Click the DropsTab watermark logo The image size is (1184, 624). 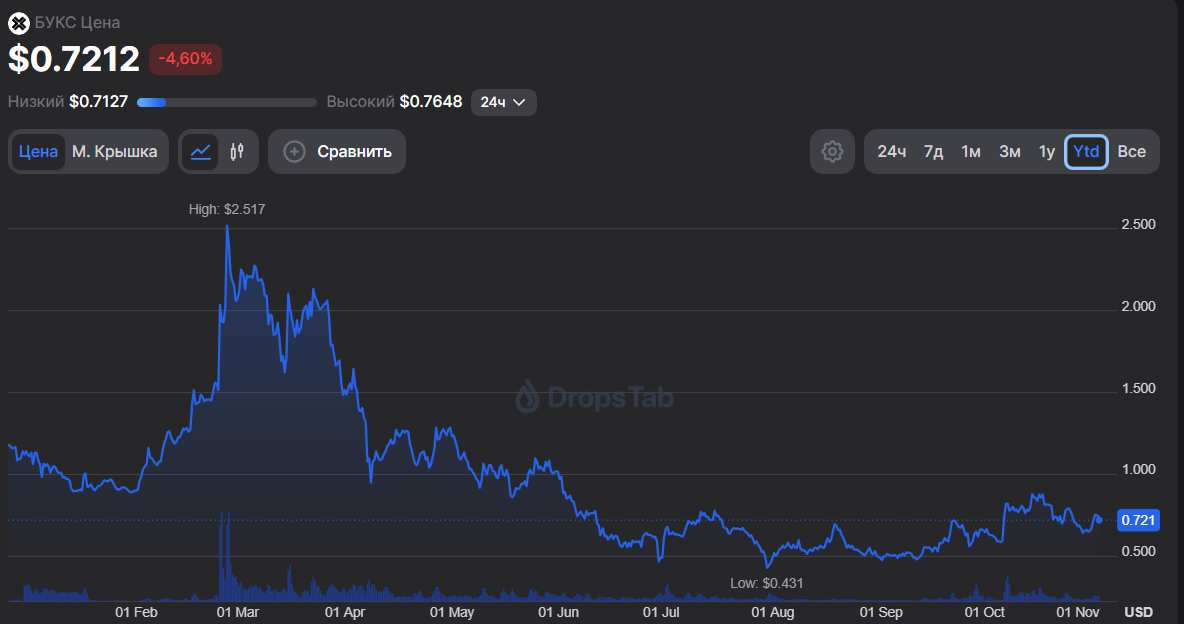point(595,397)
